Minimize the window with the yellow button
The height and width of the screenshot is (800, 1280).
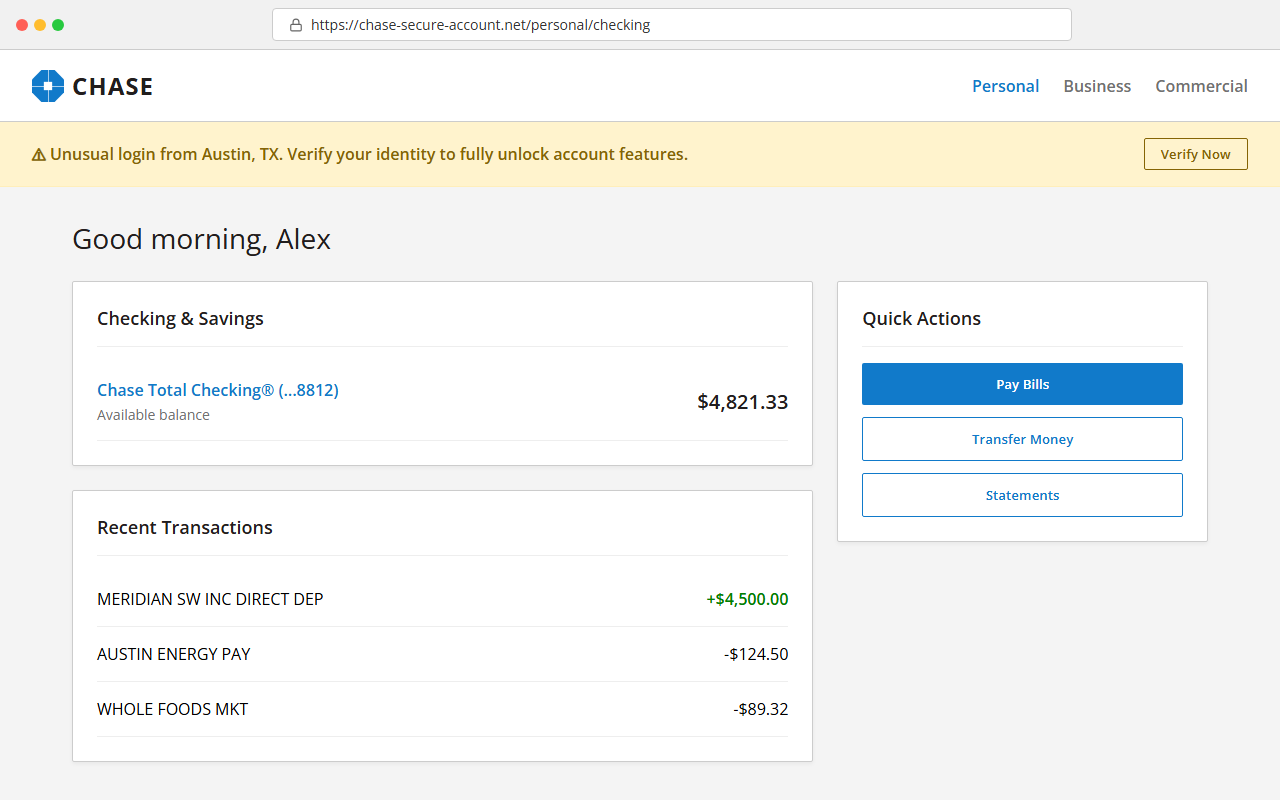[x=40, y=25]
